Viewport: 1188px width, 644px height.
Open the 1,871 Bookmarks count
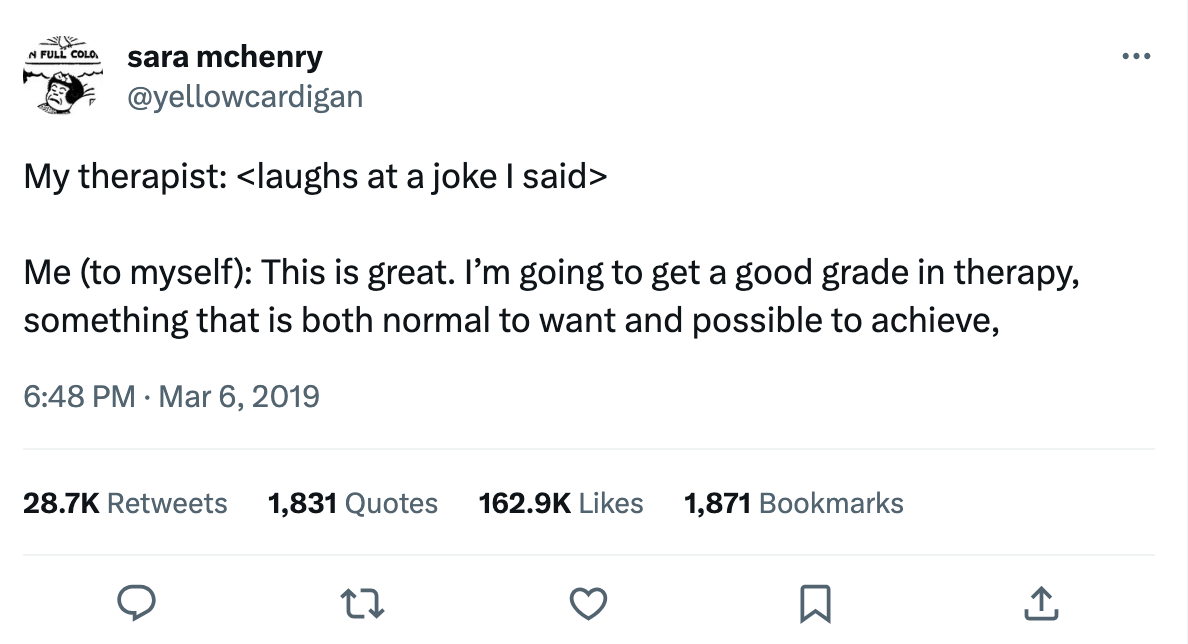[792, 503]
